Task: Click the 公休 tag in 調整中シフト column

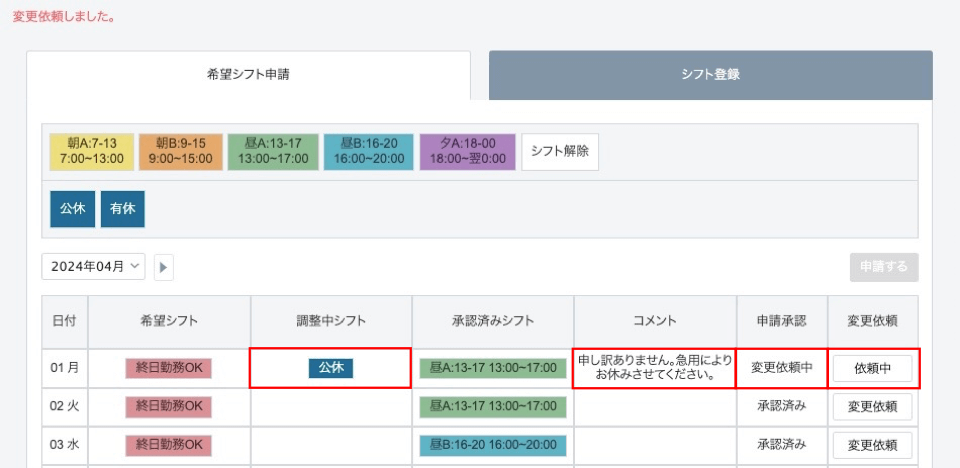Action: (x=331, y=368)
